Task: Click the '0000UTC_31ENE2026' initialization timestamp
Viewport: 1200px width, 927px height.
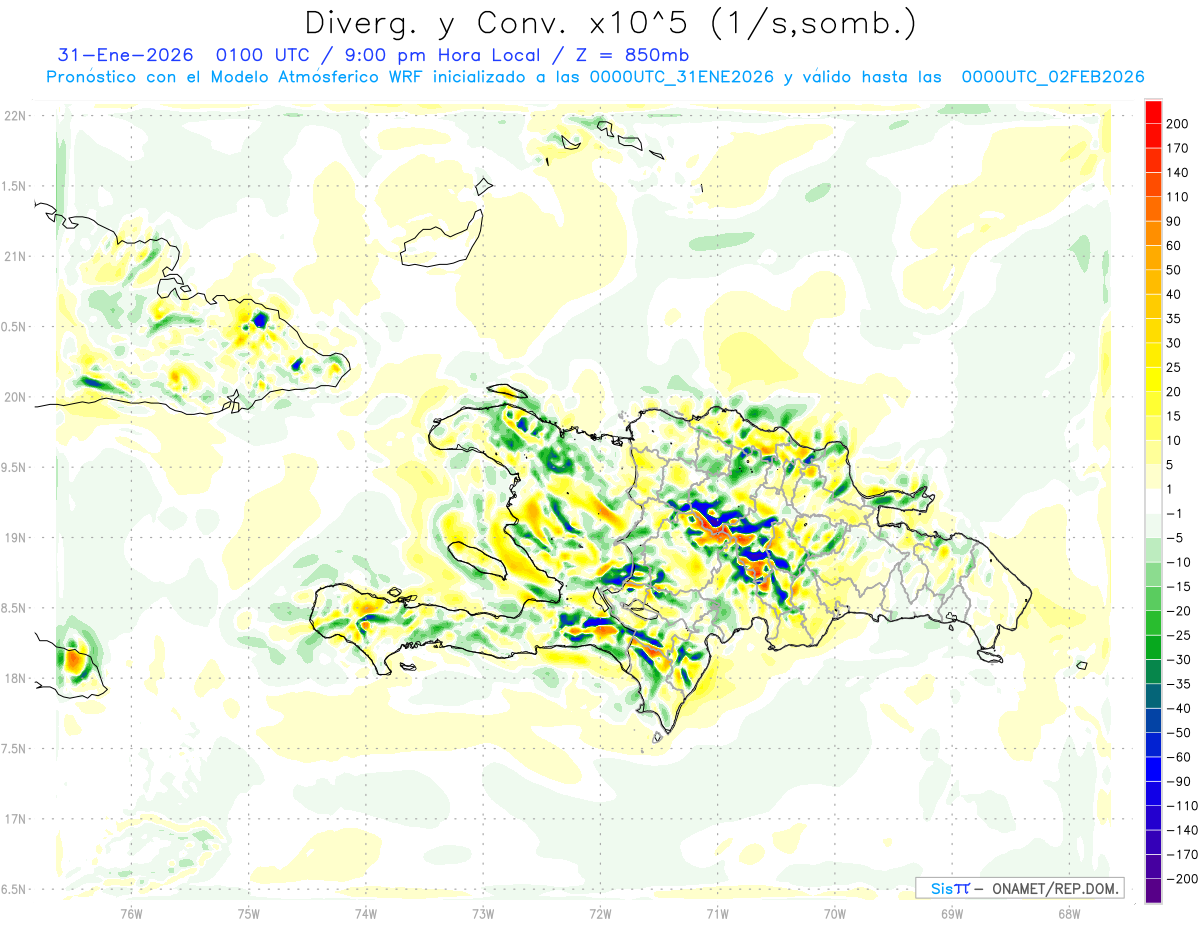Action: (683, 77)
